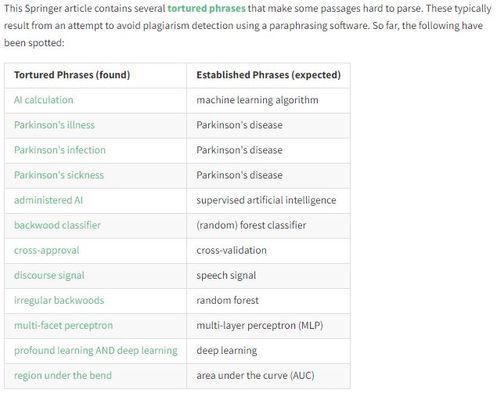This screenshot has width=497, height=400.
Task: Open 'profound learning AND deep learning' link
Action: coord(96,350)
